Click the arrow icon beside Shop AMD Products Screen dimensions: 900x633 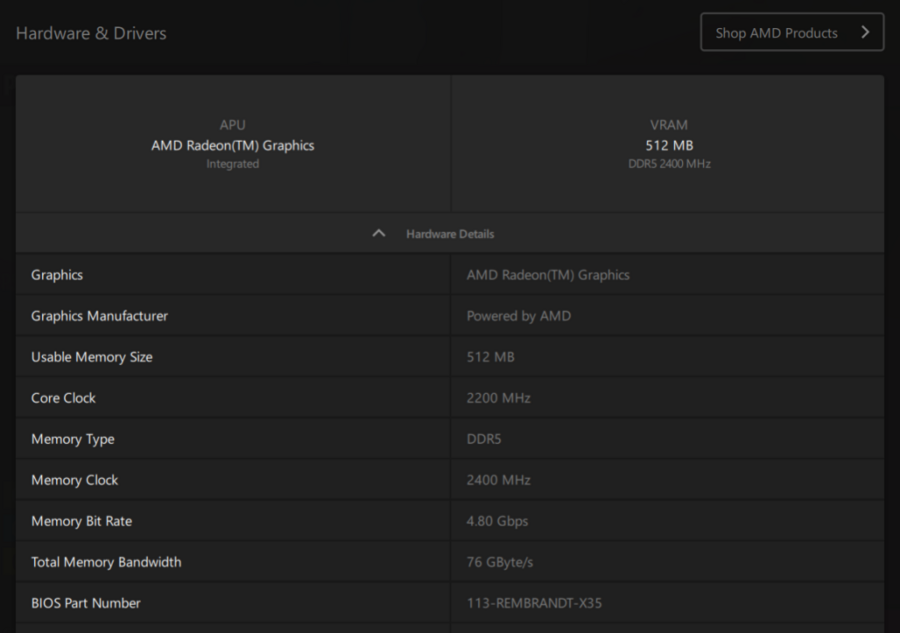click(865, 33)
